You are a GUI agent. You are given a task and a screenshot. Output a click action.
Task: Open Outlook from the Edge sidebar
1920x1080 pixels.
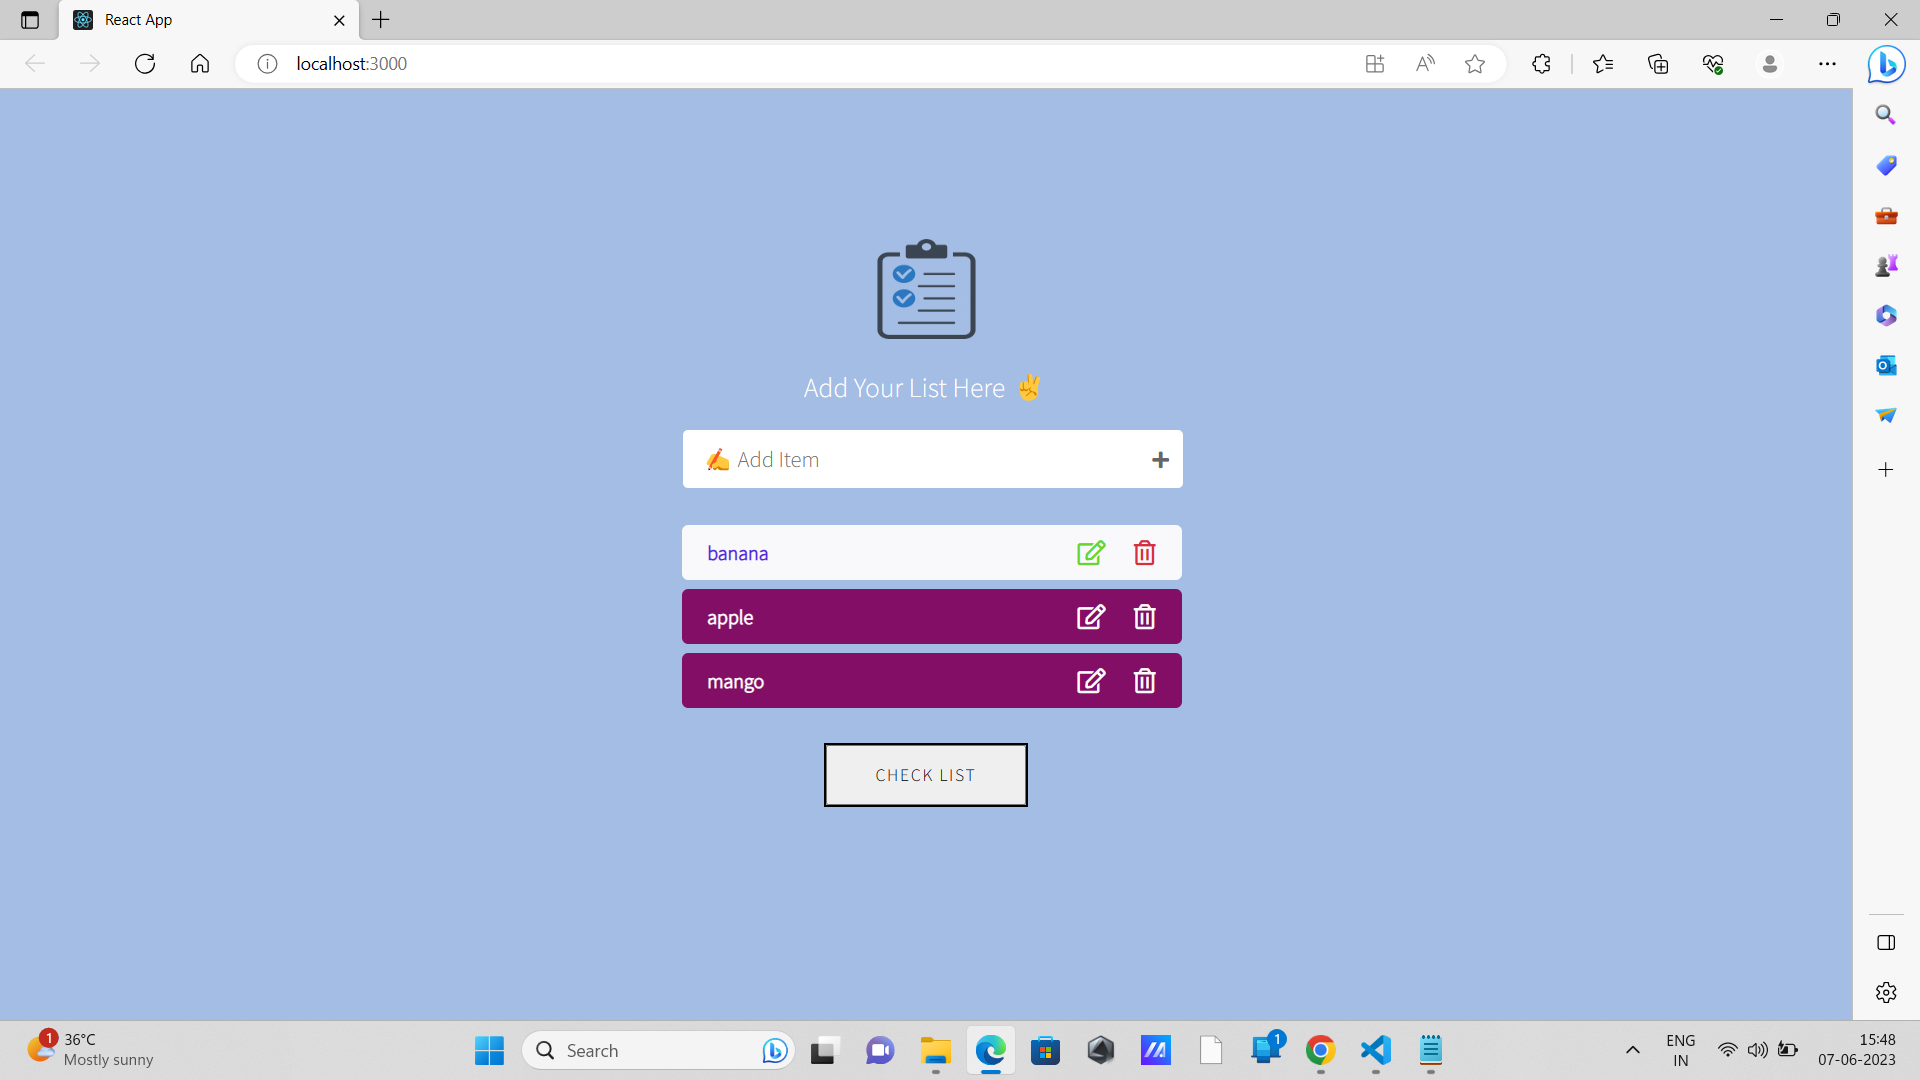click(1886, 365)
